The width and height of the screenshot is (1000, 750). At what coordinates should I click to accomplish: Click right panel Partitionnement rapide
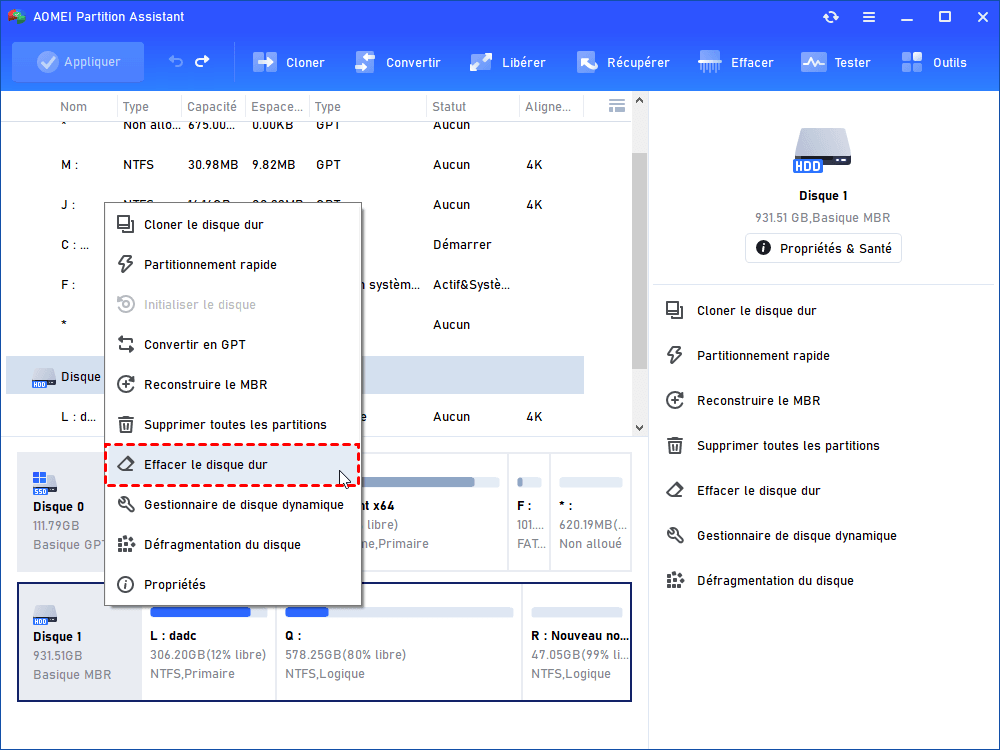[x=763, y=356]
